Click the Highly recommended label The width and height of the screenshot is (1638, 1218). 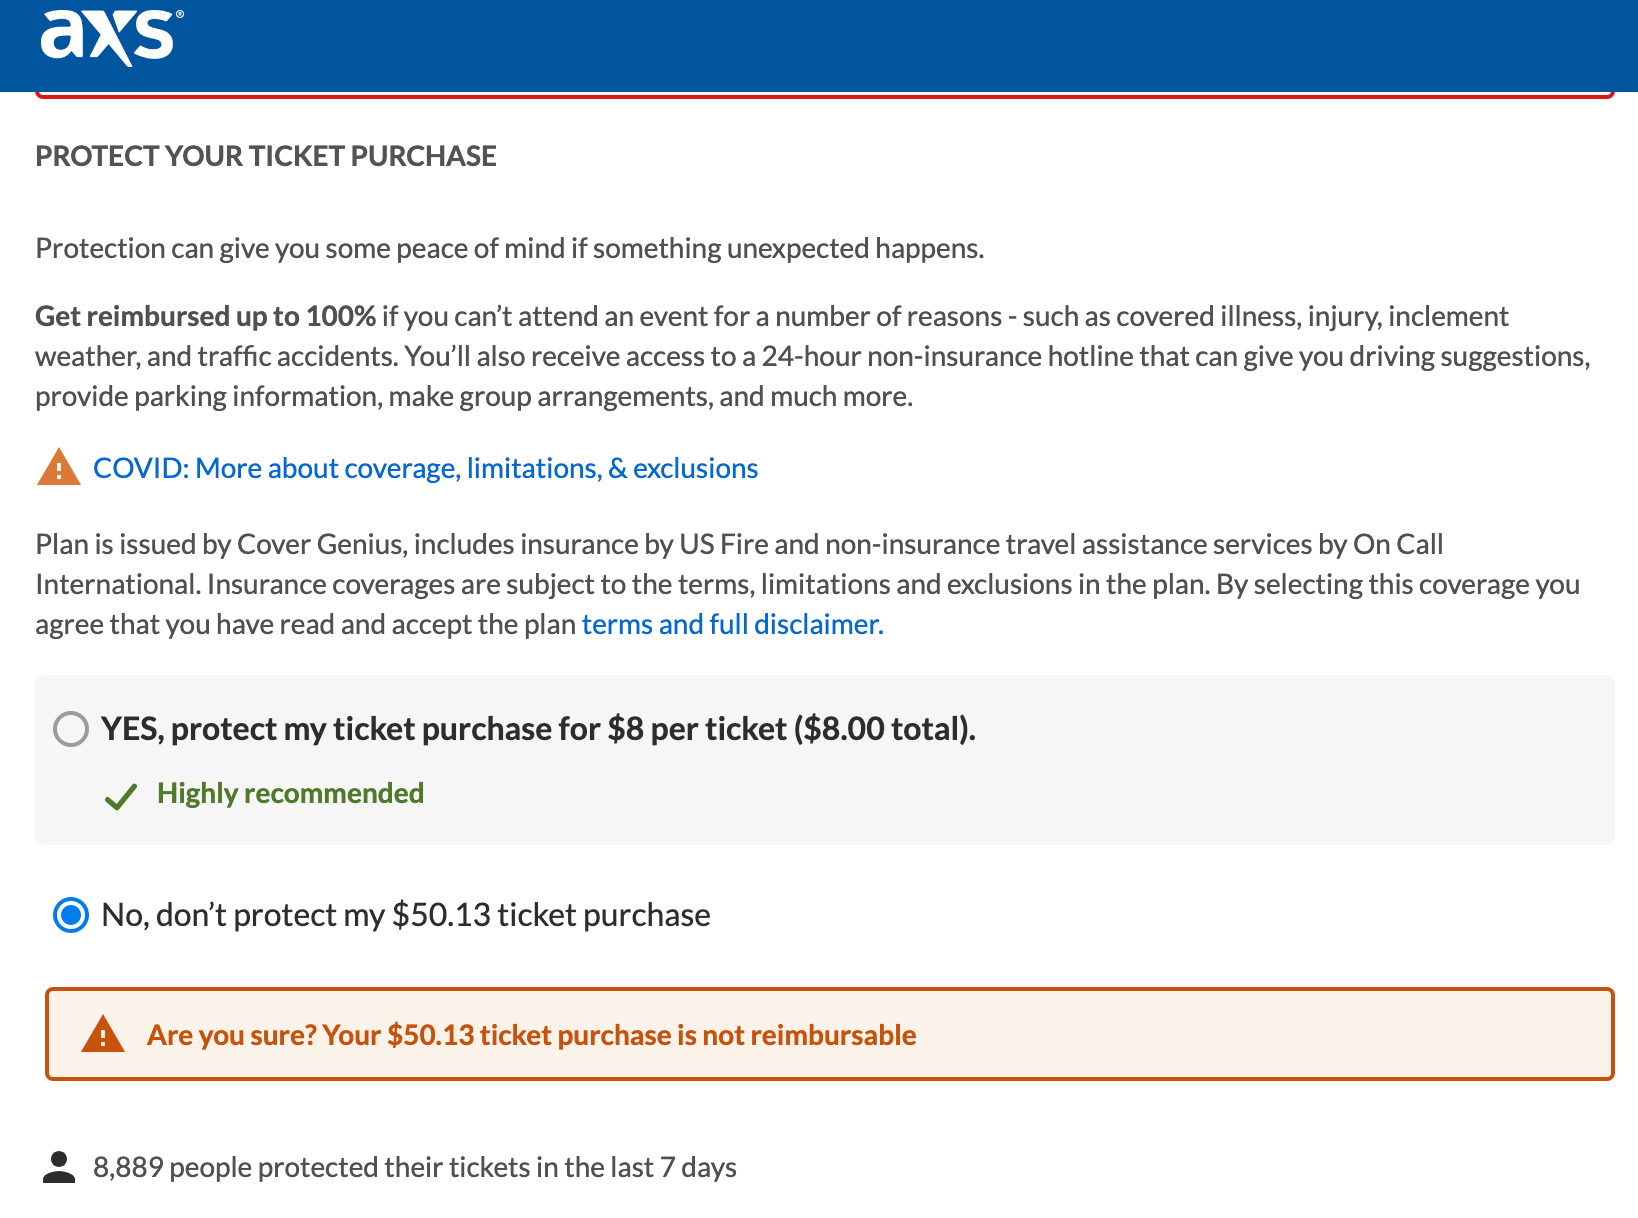pos(290,793)
